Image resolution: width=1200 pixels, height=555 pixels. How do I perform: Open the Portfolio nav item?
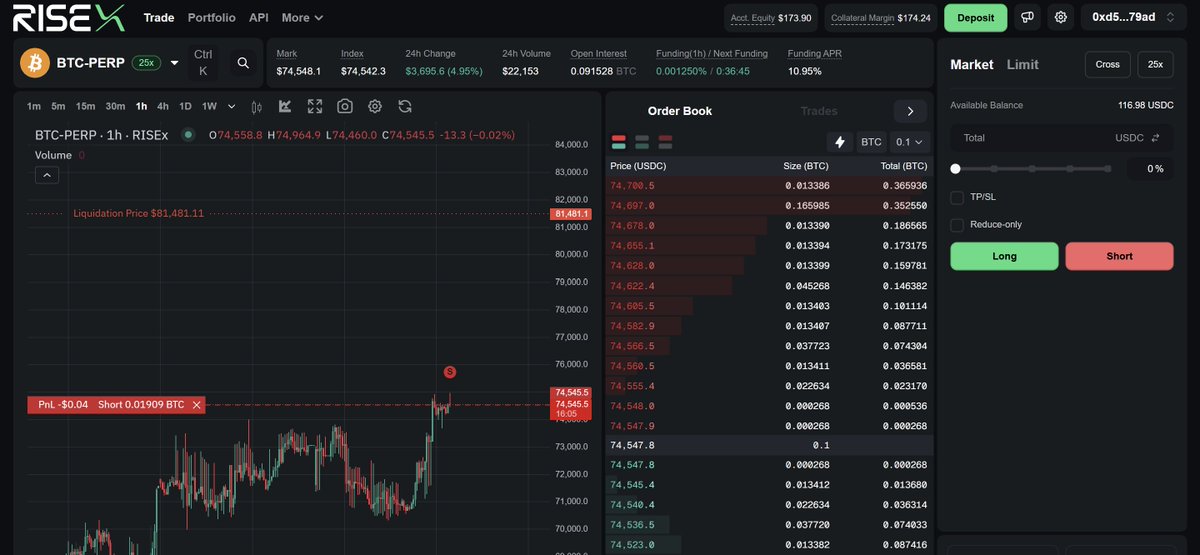[x=212, y=18]
